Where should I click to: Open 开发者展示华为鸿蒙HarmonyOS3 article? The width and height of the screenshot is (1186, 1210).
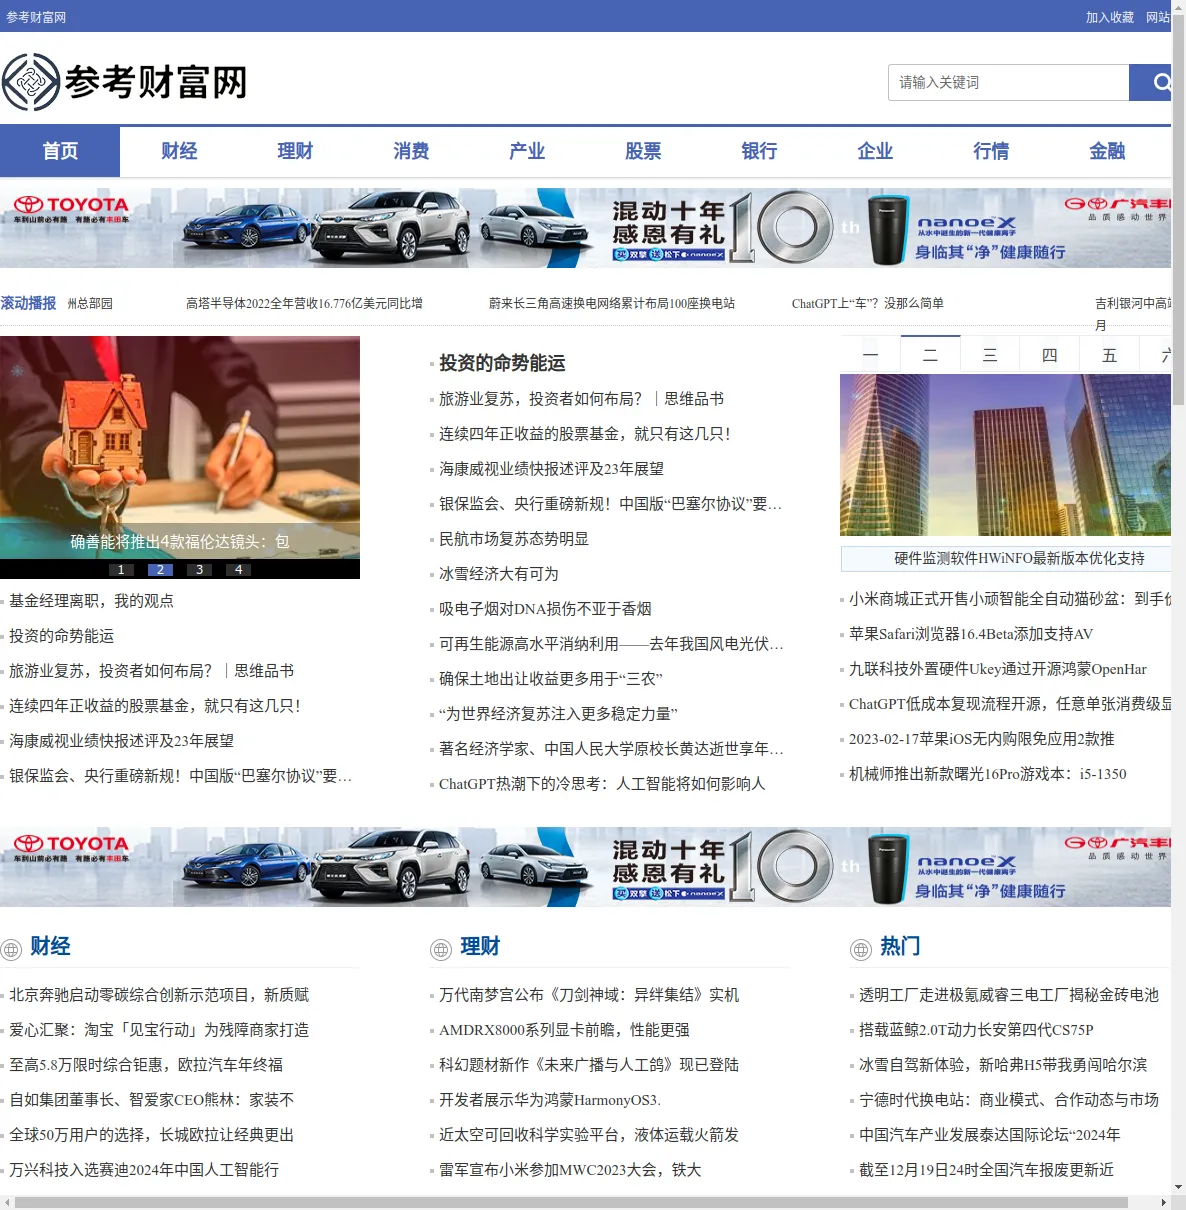click(x=550, y=1100)
